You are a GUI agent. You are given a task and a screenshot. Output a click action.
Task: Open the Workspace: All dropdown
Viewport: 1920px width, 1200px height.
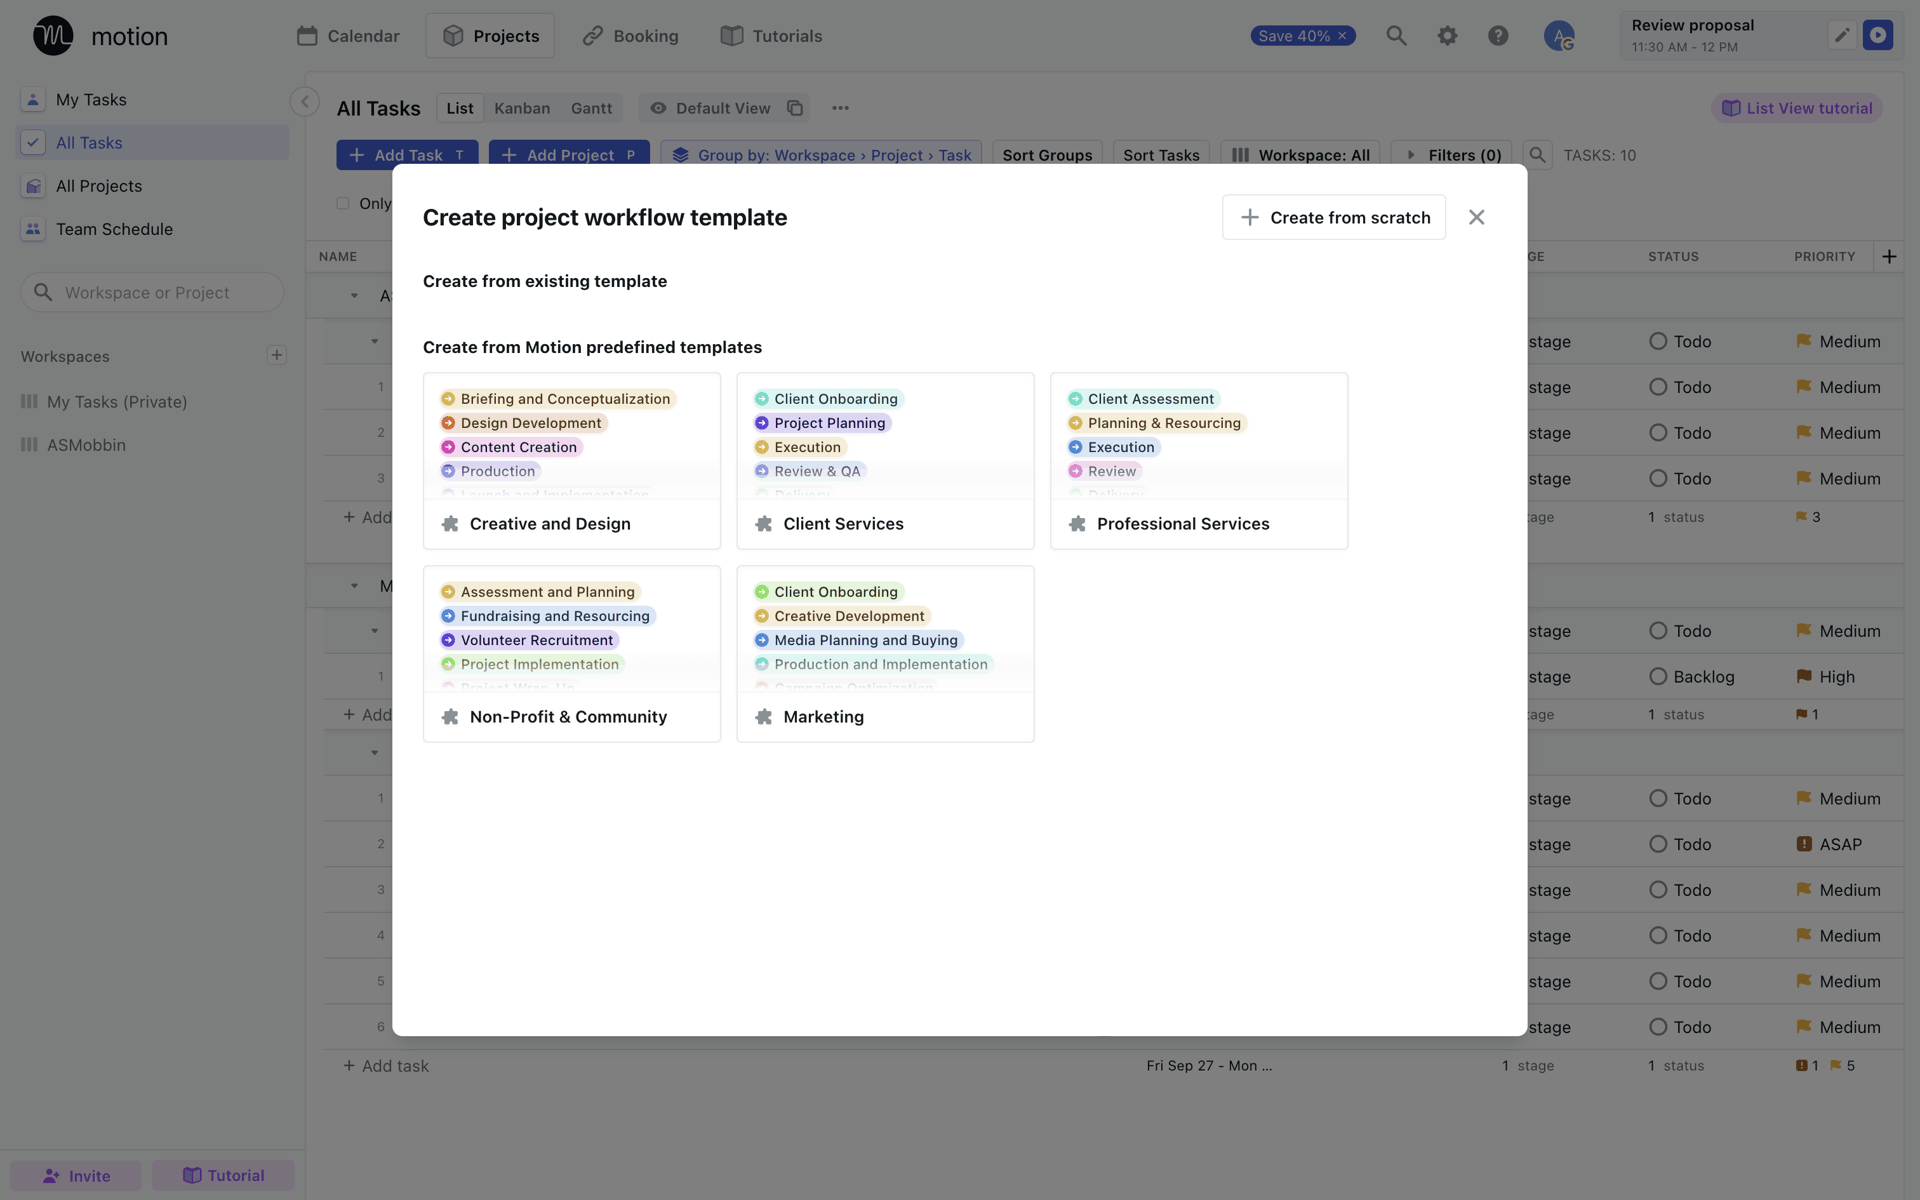tap(1301, 155)
